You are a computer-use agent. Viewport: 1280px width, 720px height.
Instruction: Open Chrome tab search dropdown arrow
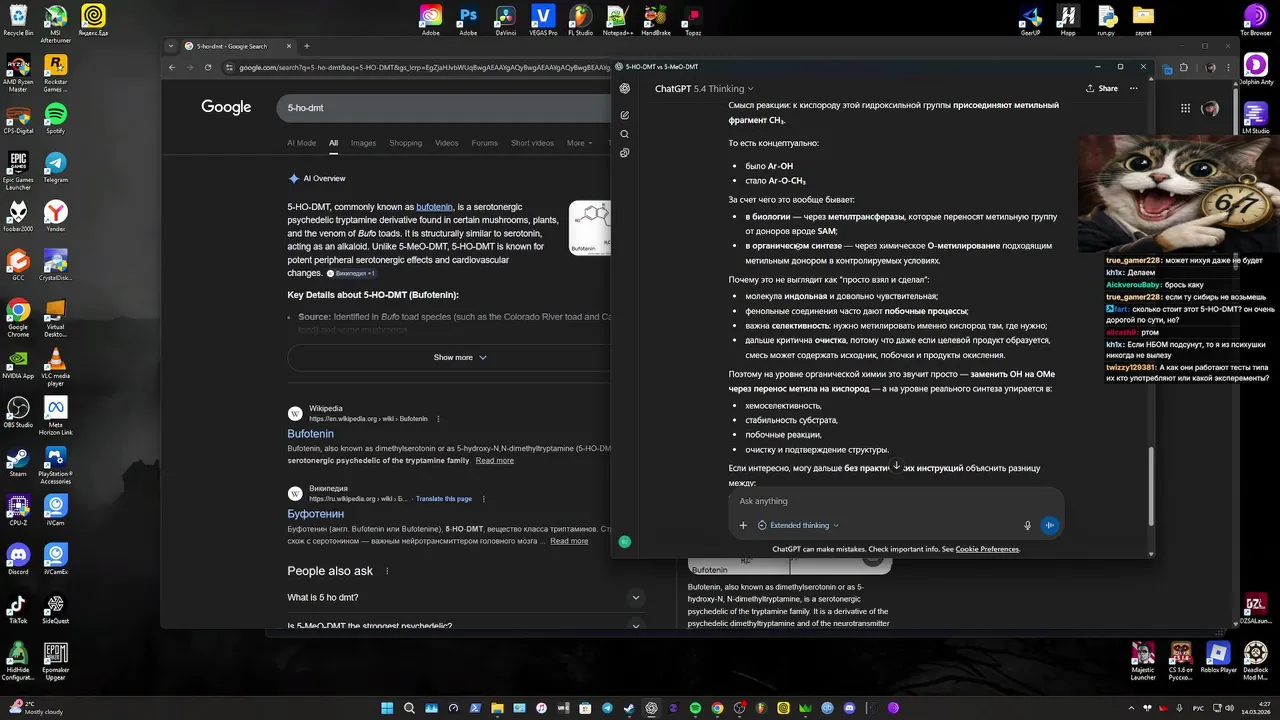pyautogui.click(x=172, y=46)
